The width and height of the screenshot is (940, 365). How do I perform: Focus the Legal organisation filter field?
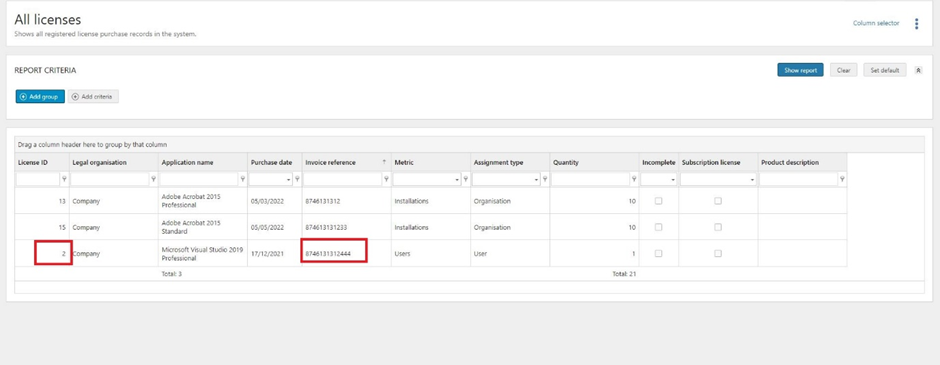click(110, 179)
